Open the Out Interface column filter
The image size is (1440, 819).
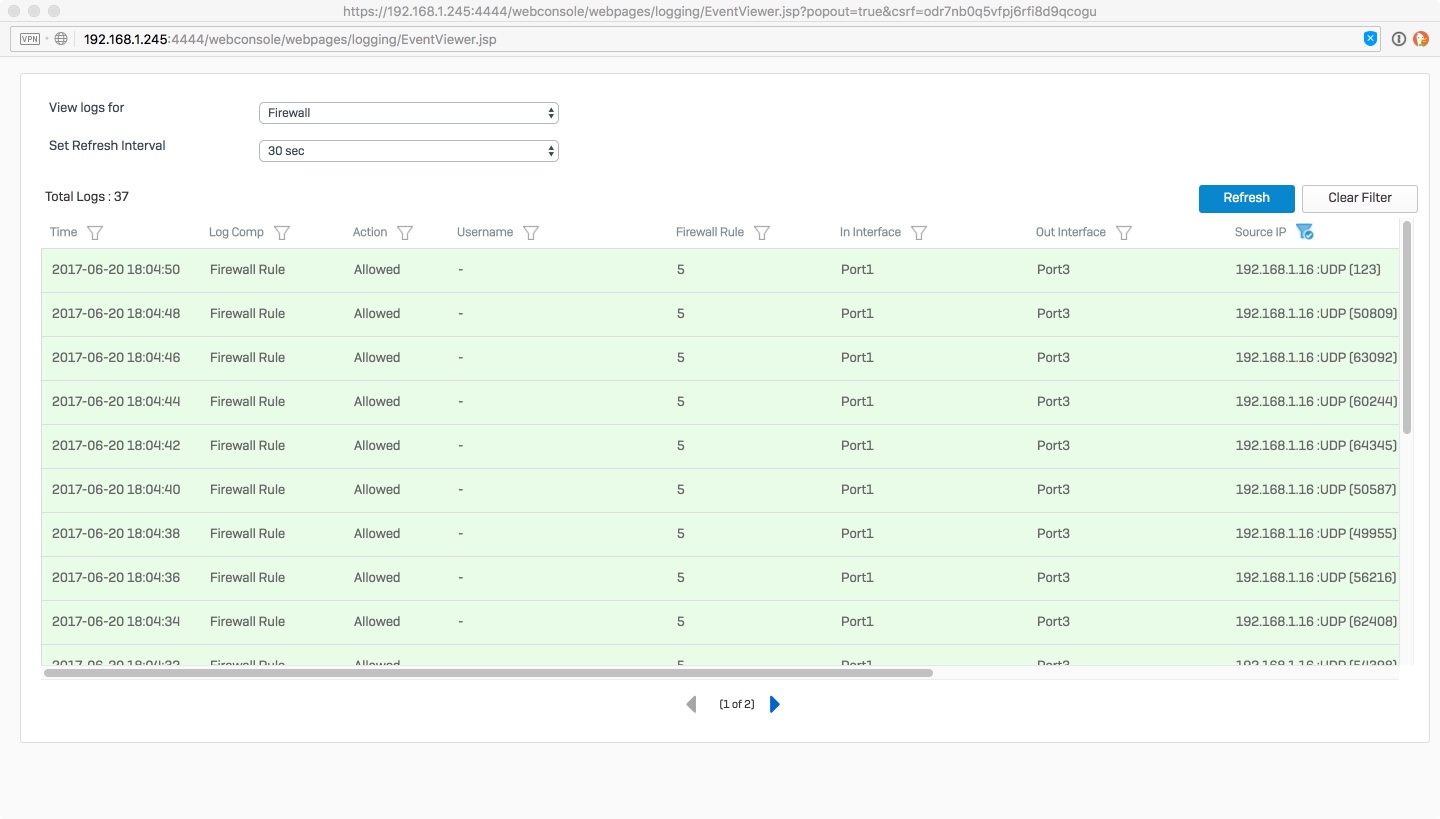[x=1124, y=233]
